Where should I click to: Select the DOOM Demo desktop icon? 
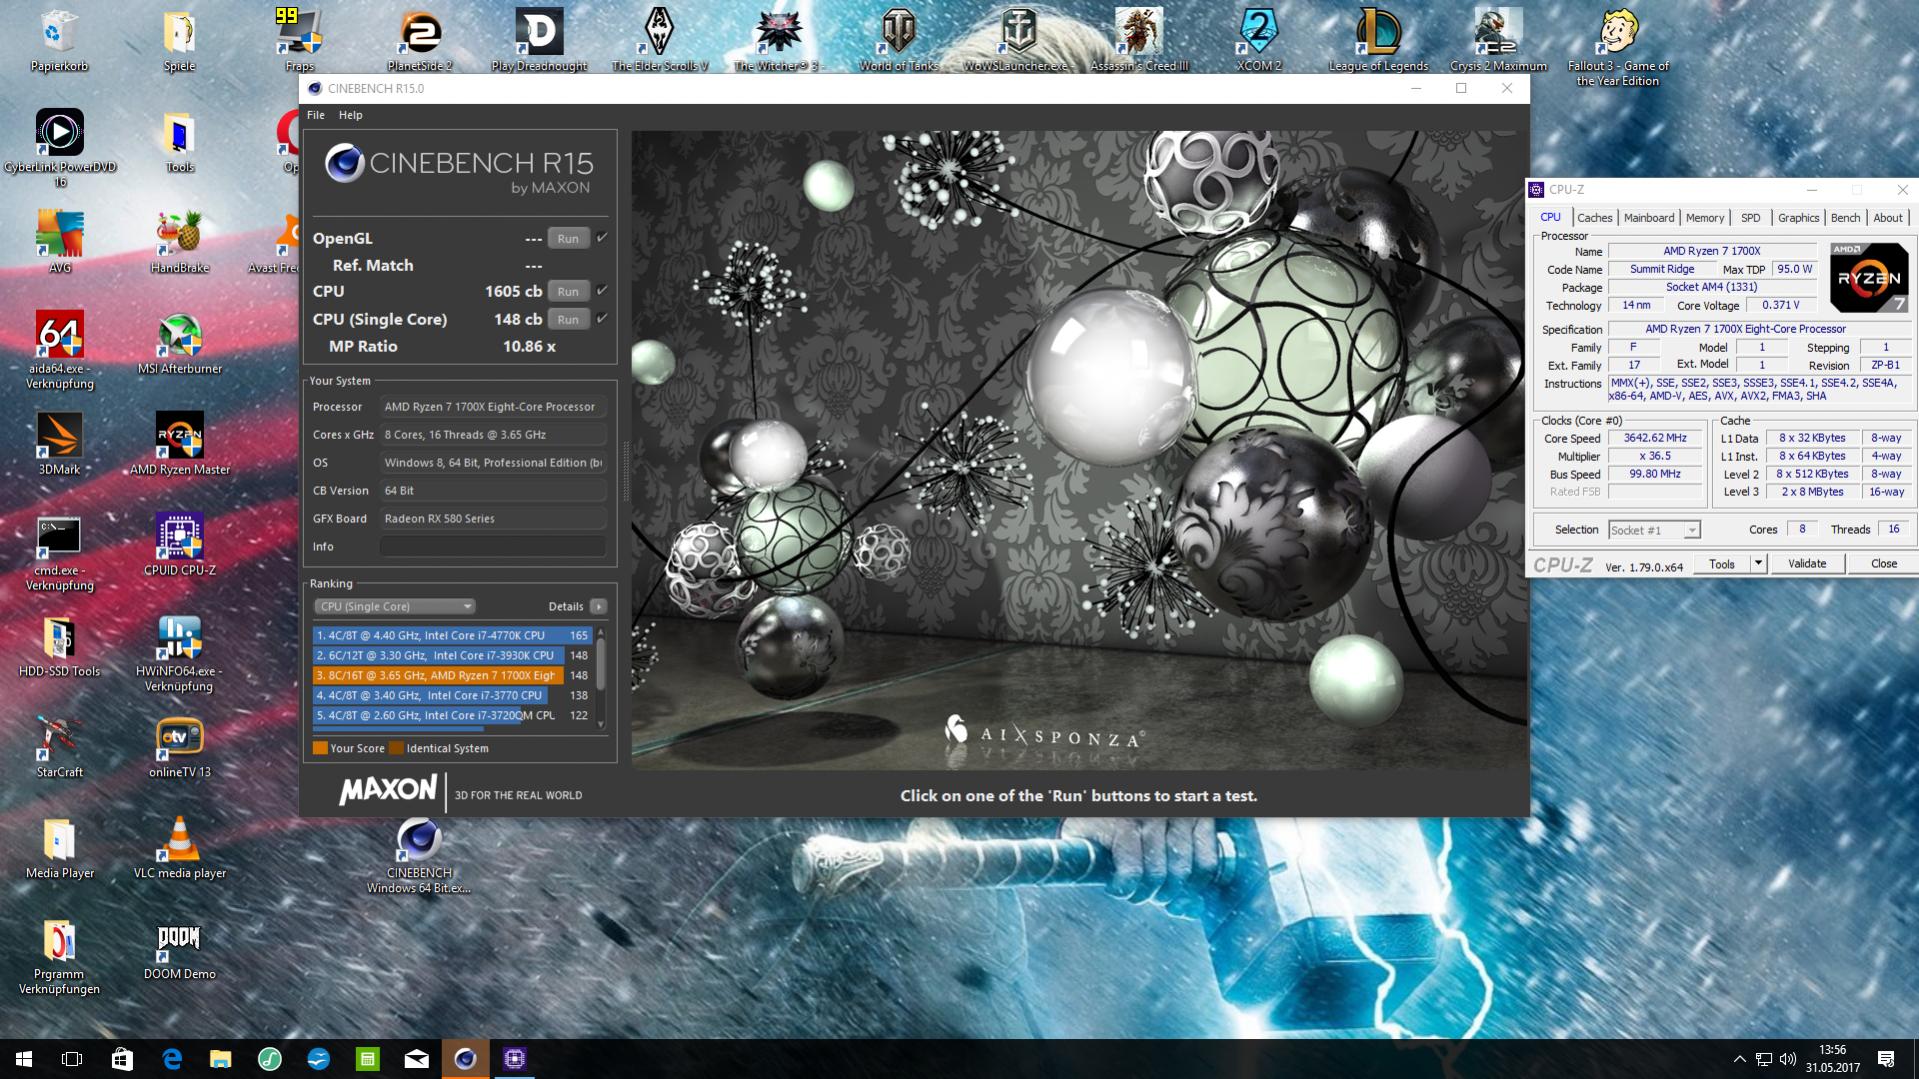180,948
